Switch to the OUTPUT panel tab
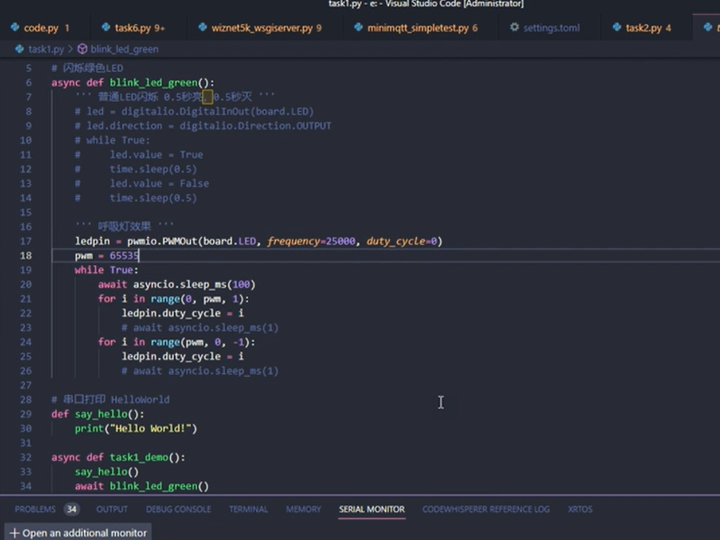Image resolution: width=720 pixels, height=540 pixels. pos(111,509)
